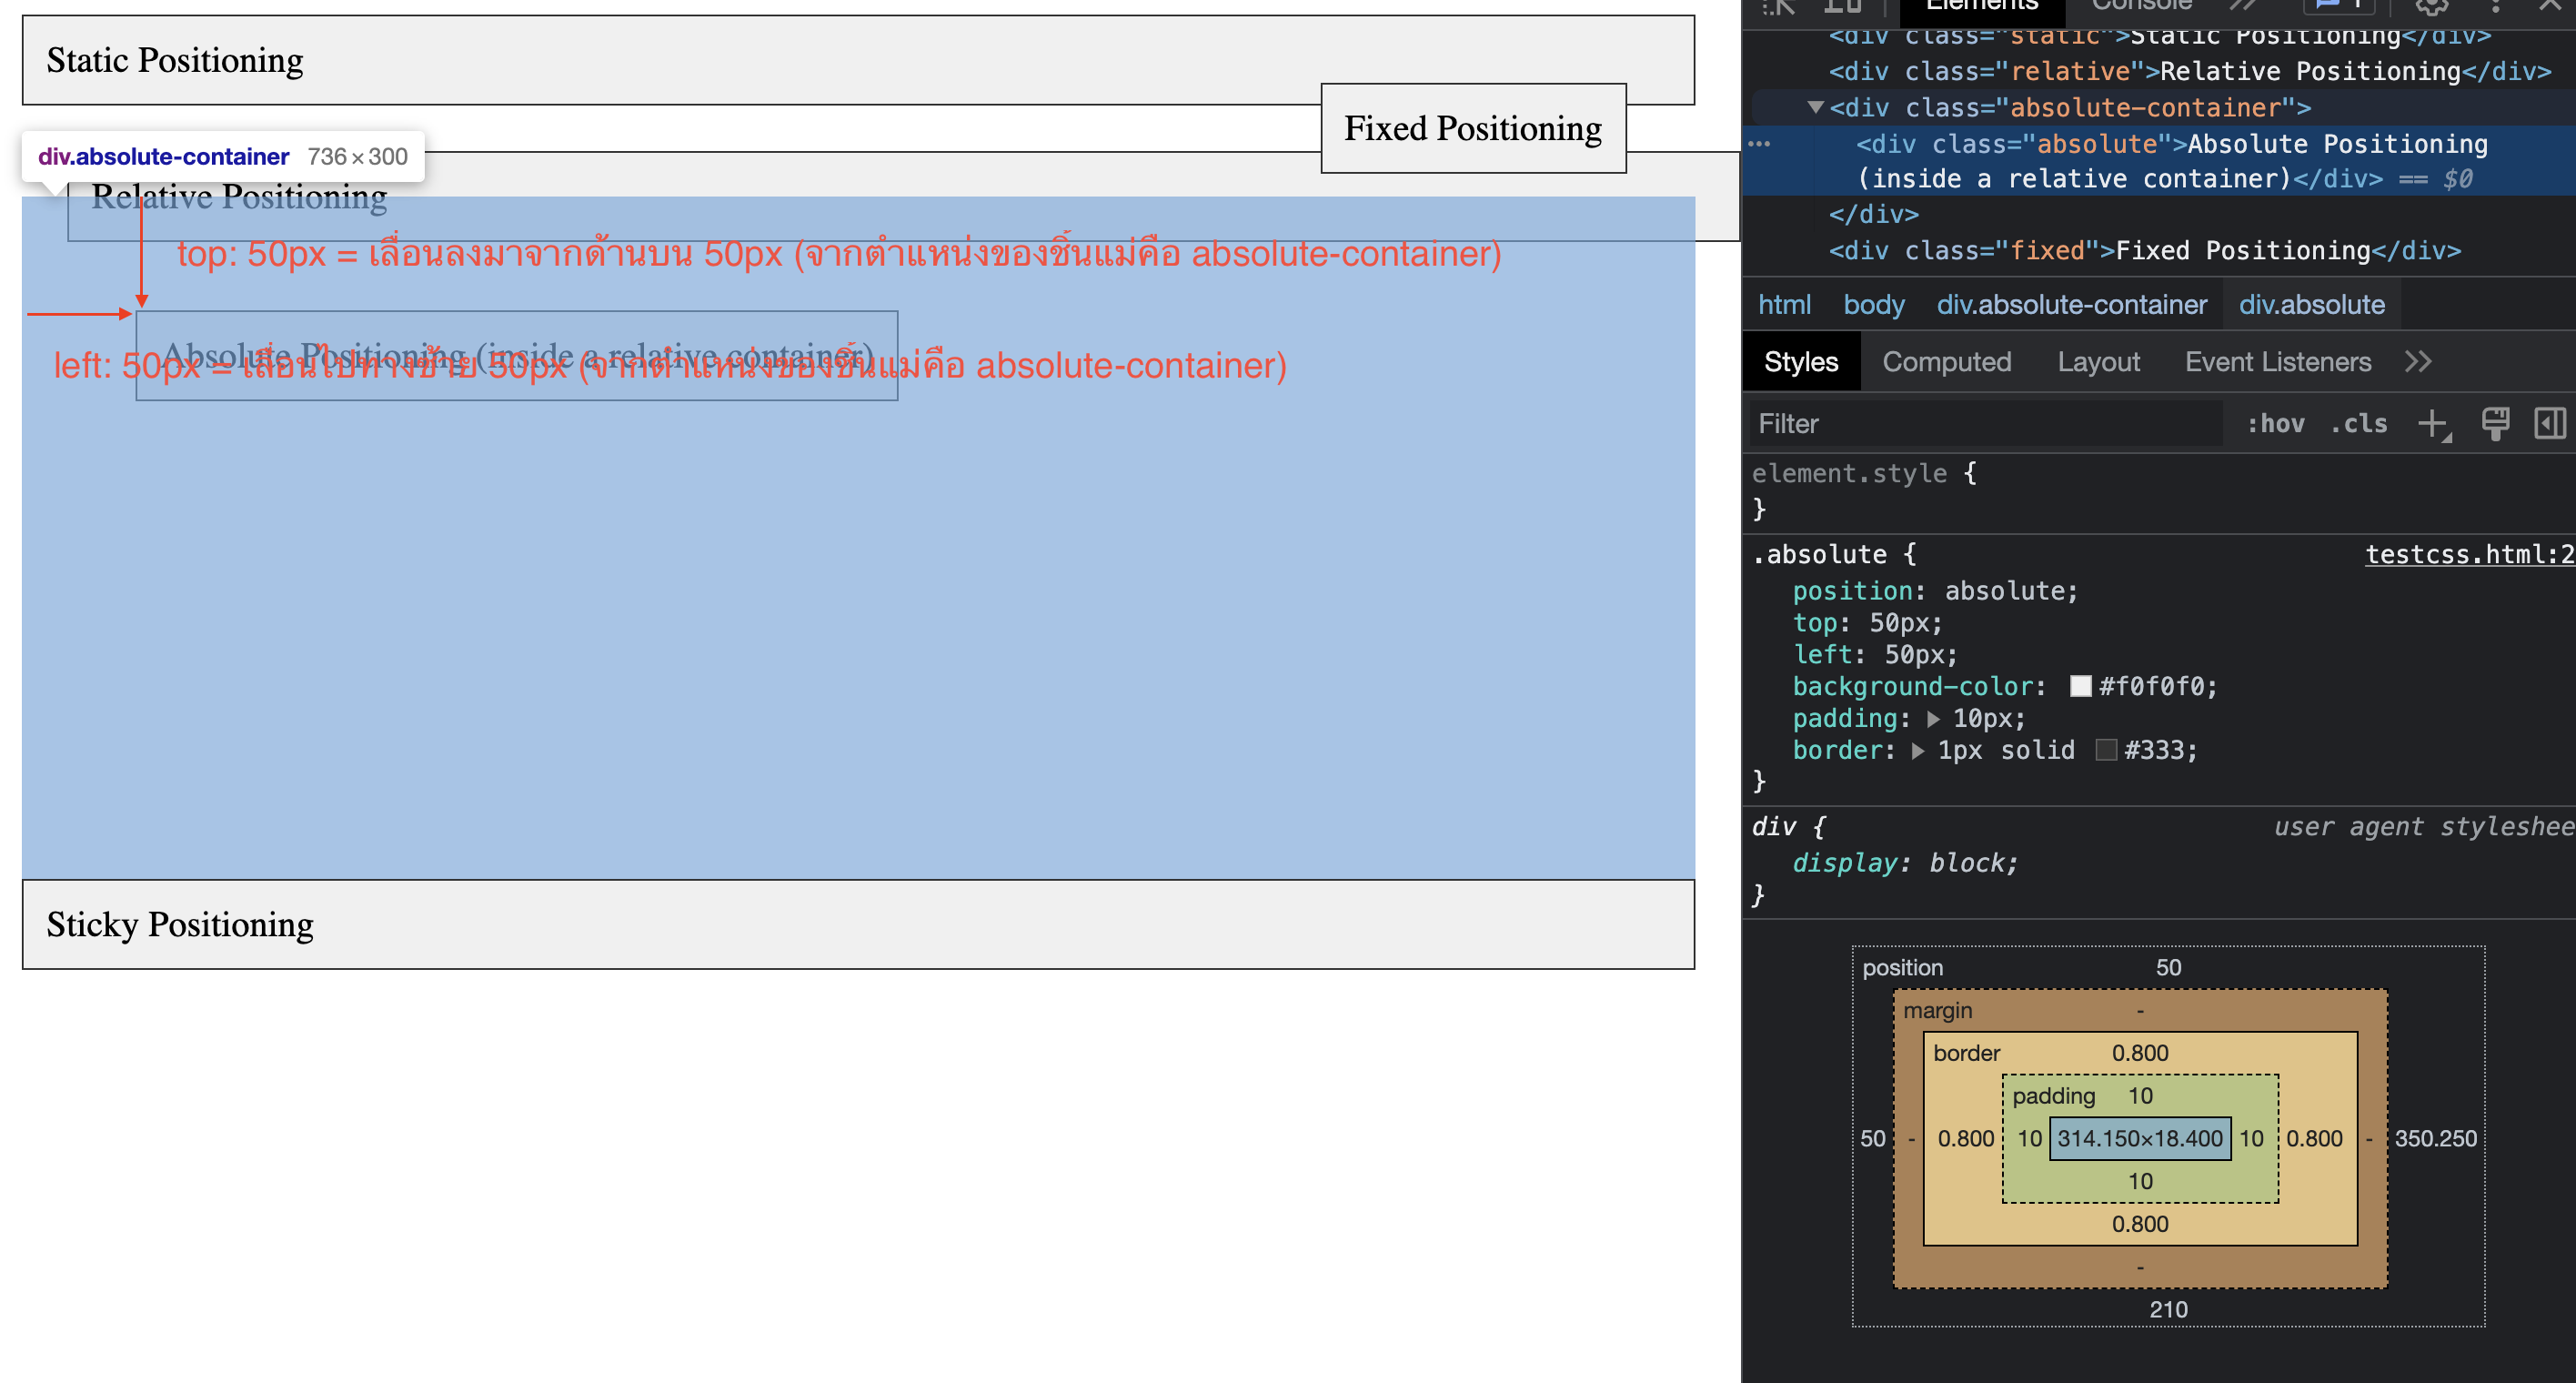Collapse the absolute-container div node
This screenshot has width=2576, height=1383.
[1815, 107]
